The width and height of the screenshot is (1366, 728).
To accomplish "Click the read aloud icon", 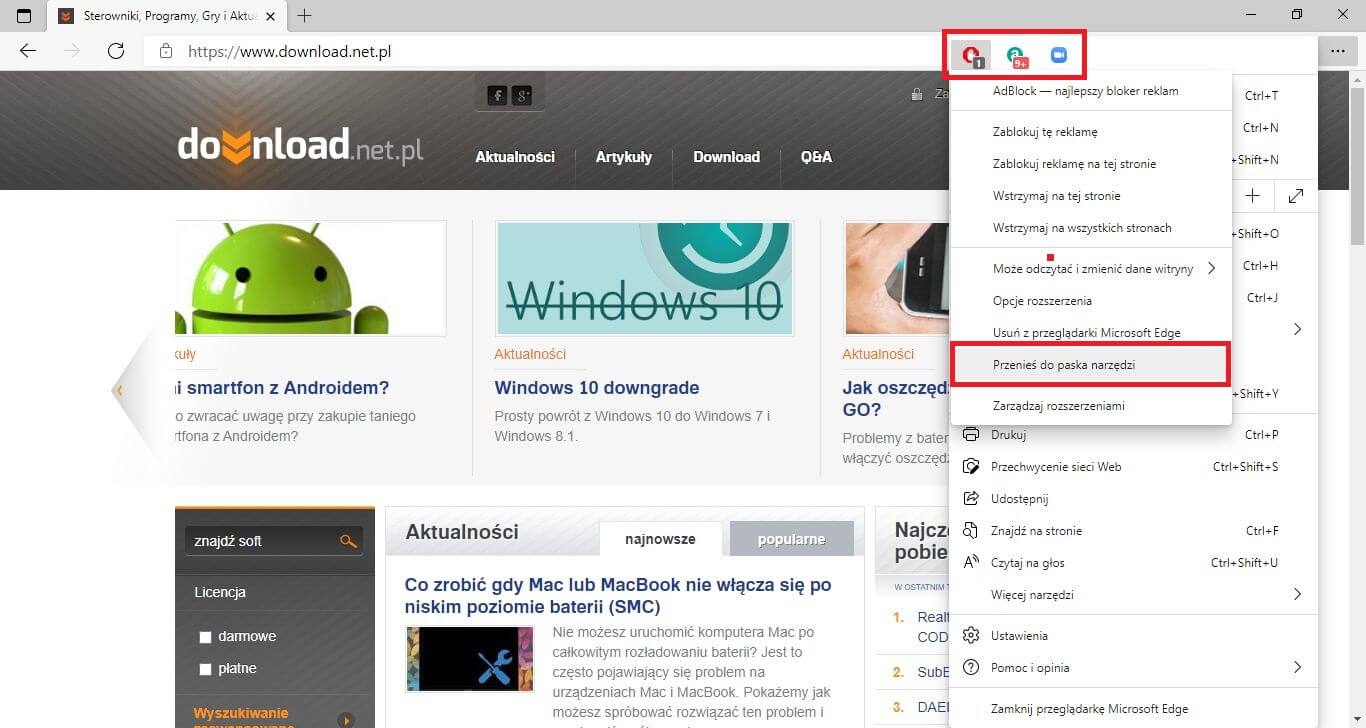I will (x=970, y=563).
